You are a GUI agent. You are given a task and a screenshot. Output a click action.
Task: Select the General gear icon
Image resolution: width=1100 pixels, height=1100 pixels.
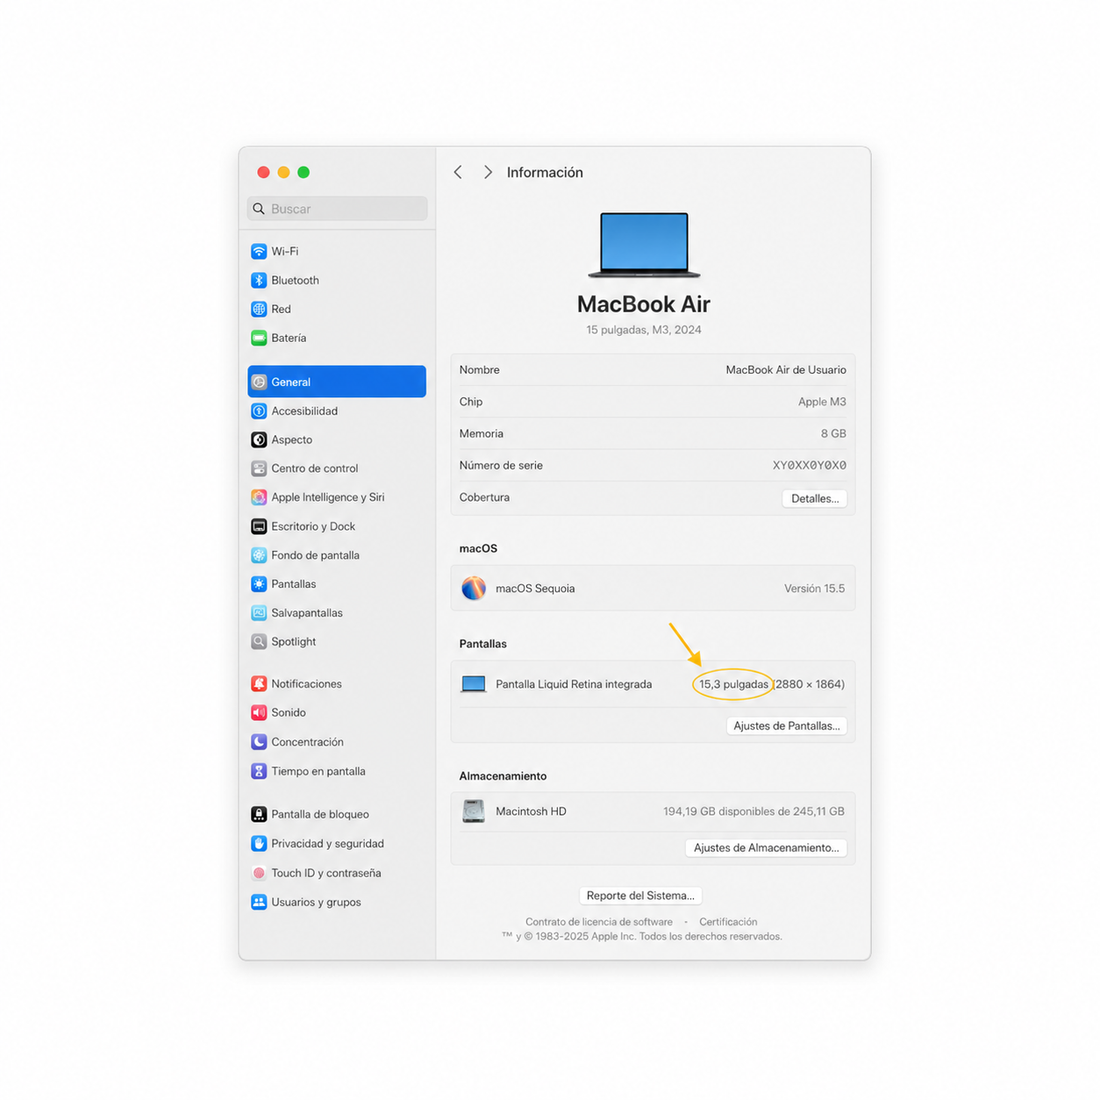click(259, 382)
